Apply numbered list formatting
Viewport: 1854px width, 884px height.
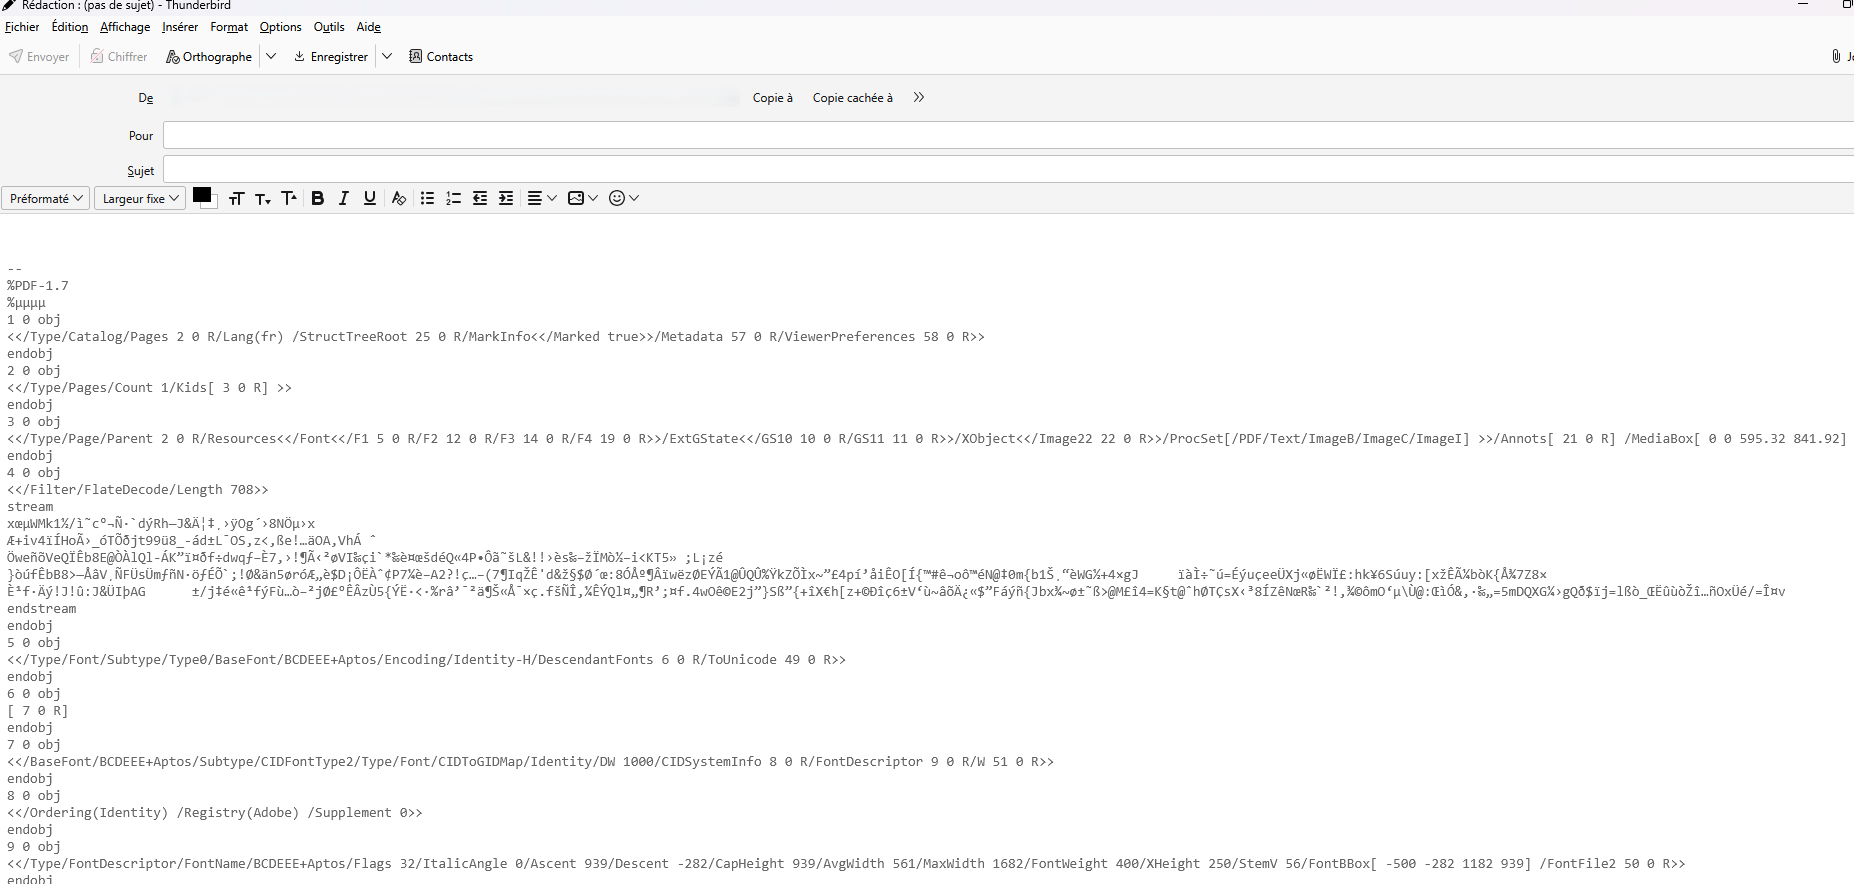[453, 198]
